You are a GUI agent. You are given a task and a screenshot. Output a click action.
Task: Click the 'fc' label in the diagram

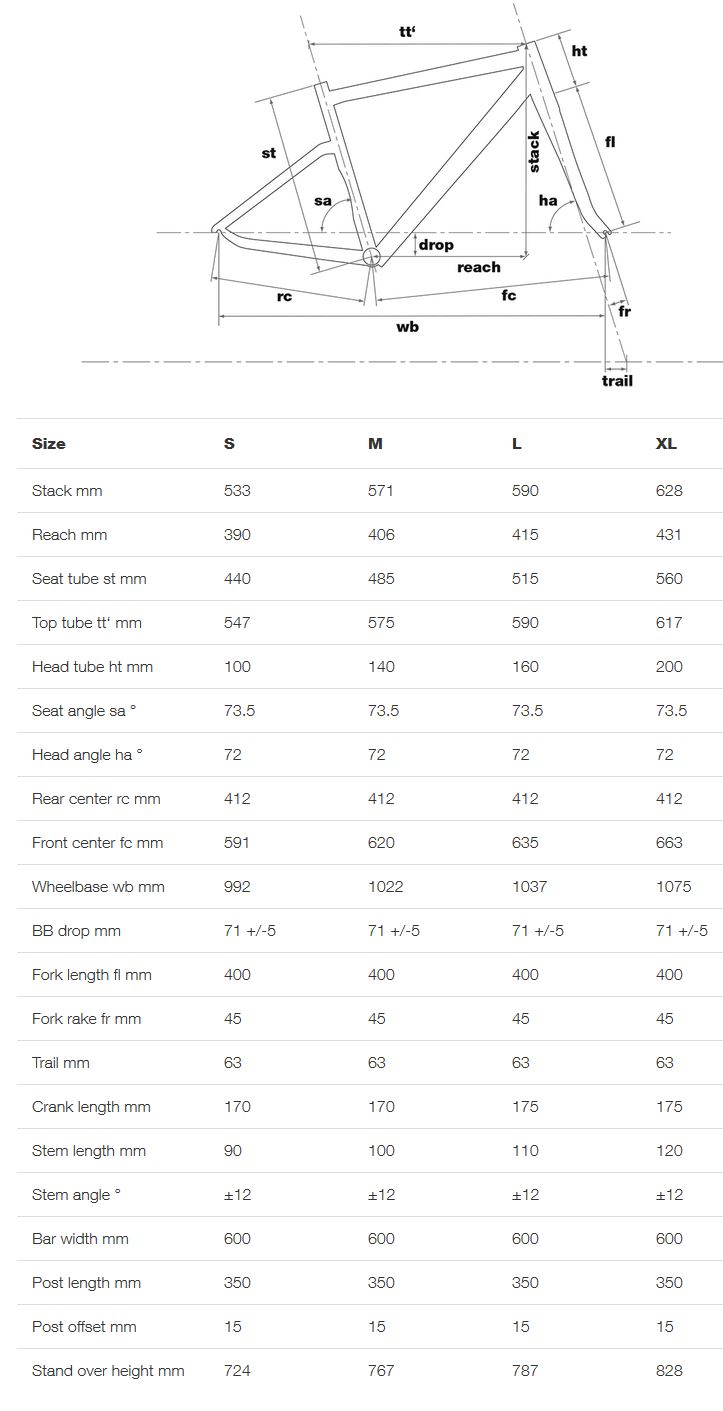(x=509, y=296)
